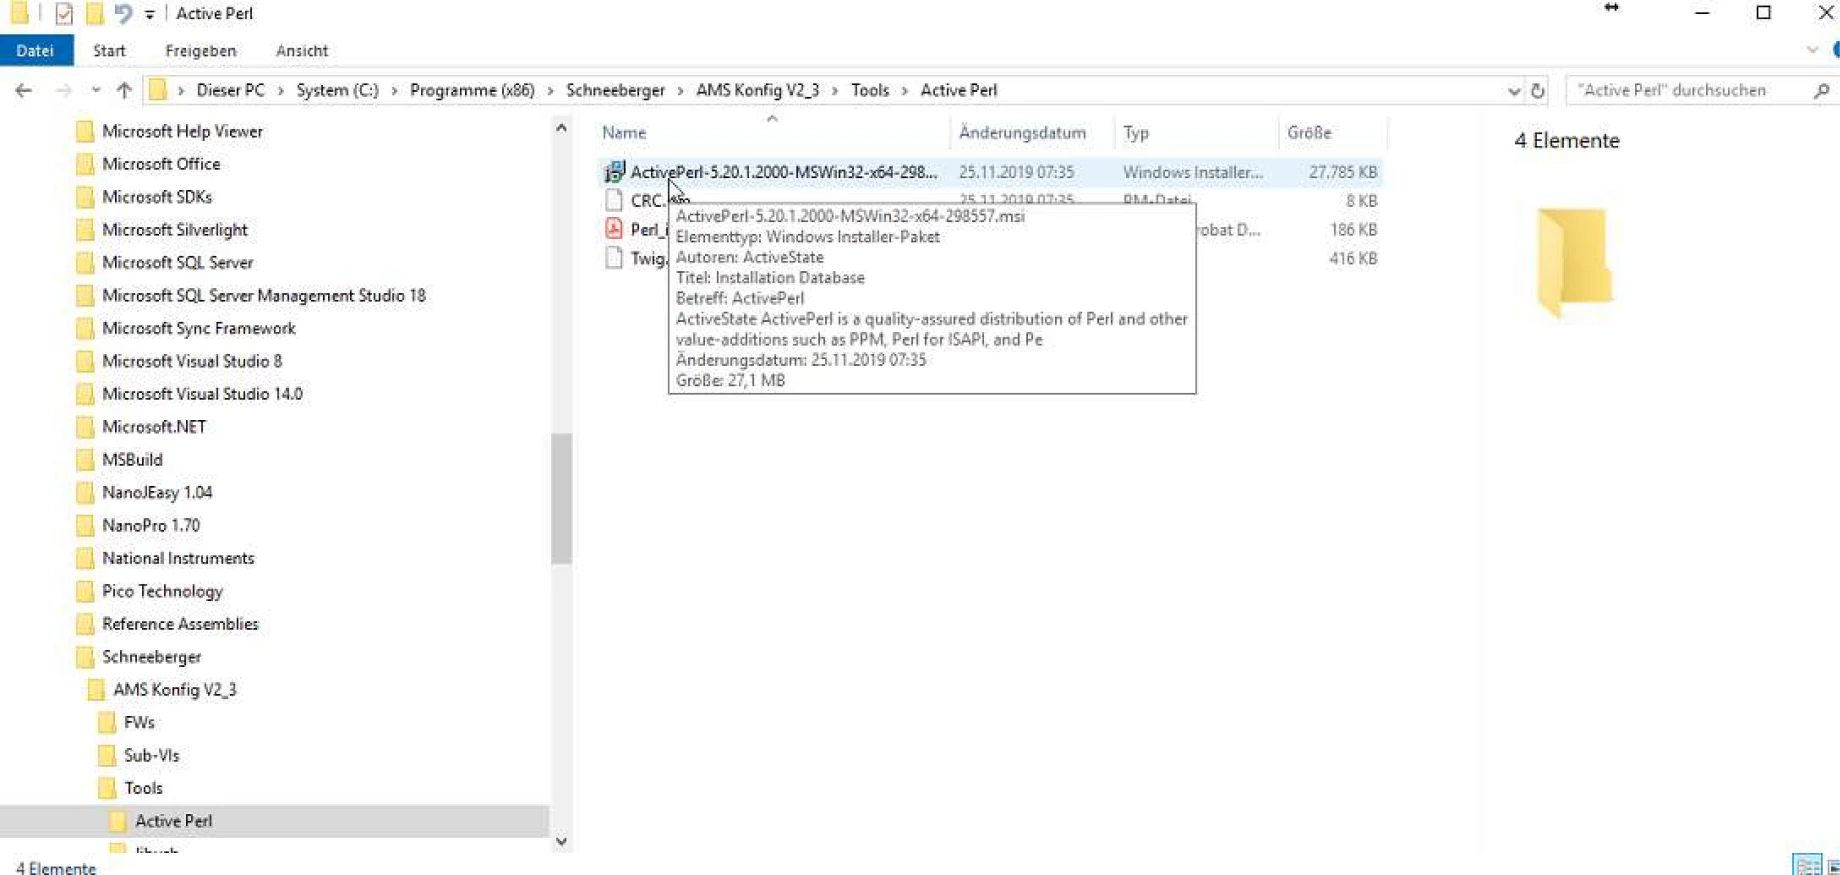Click Tools breadcrumb in address bar
1840x875 pixels.
click(x=870, y=90)
